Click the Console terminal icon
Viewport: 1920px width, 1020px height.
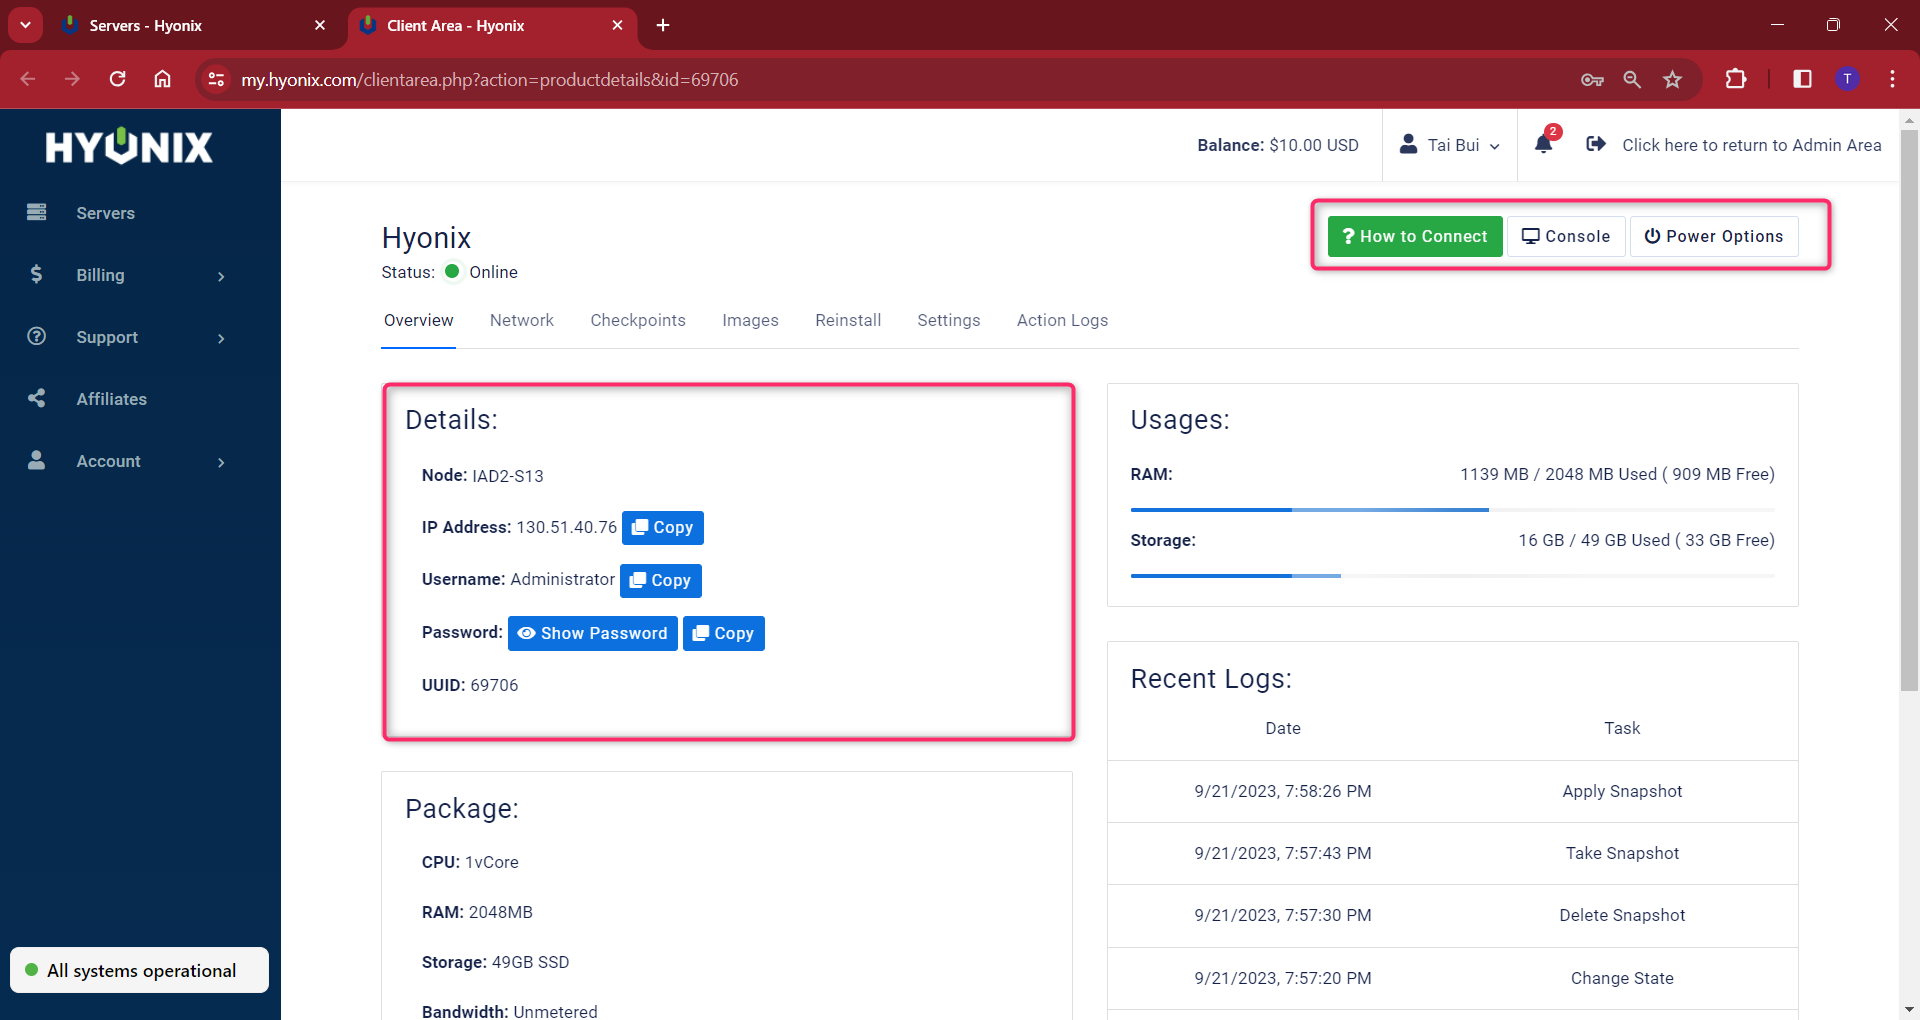[1531, 236]
